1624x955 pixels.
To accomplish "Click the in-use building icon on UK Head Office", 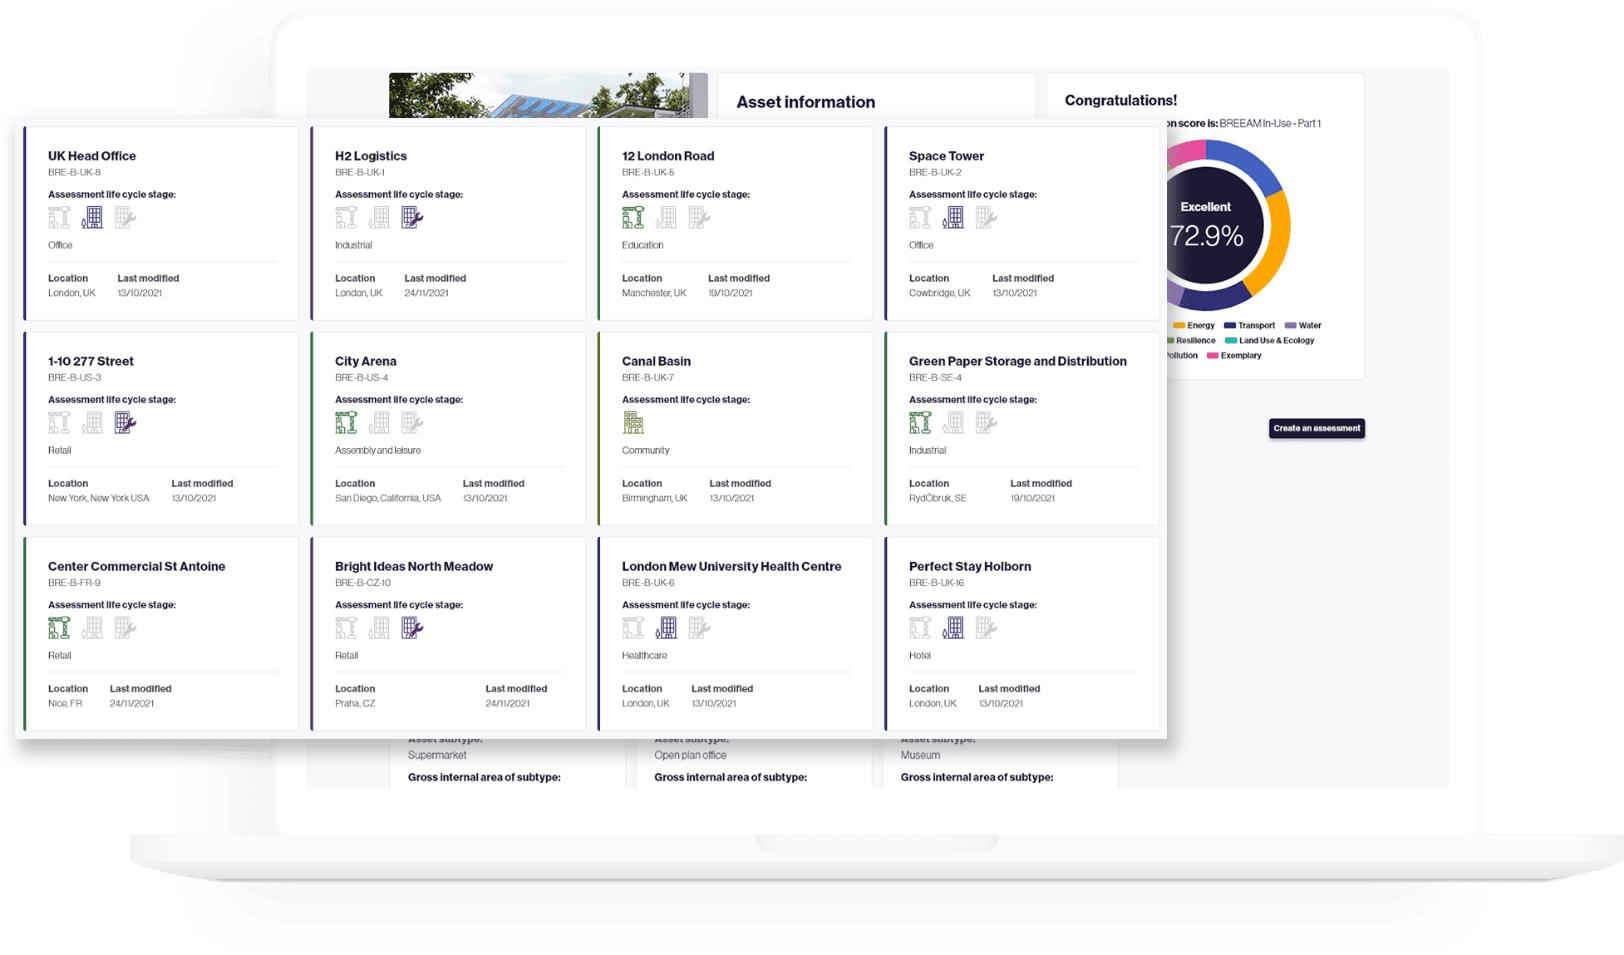I will (92, 217).
